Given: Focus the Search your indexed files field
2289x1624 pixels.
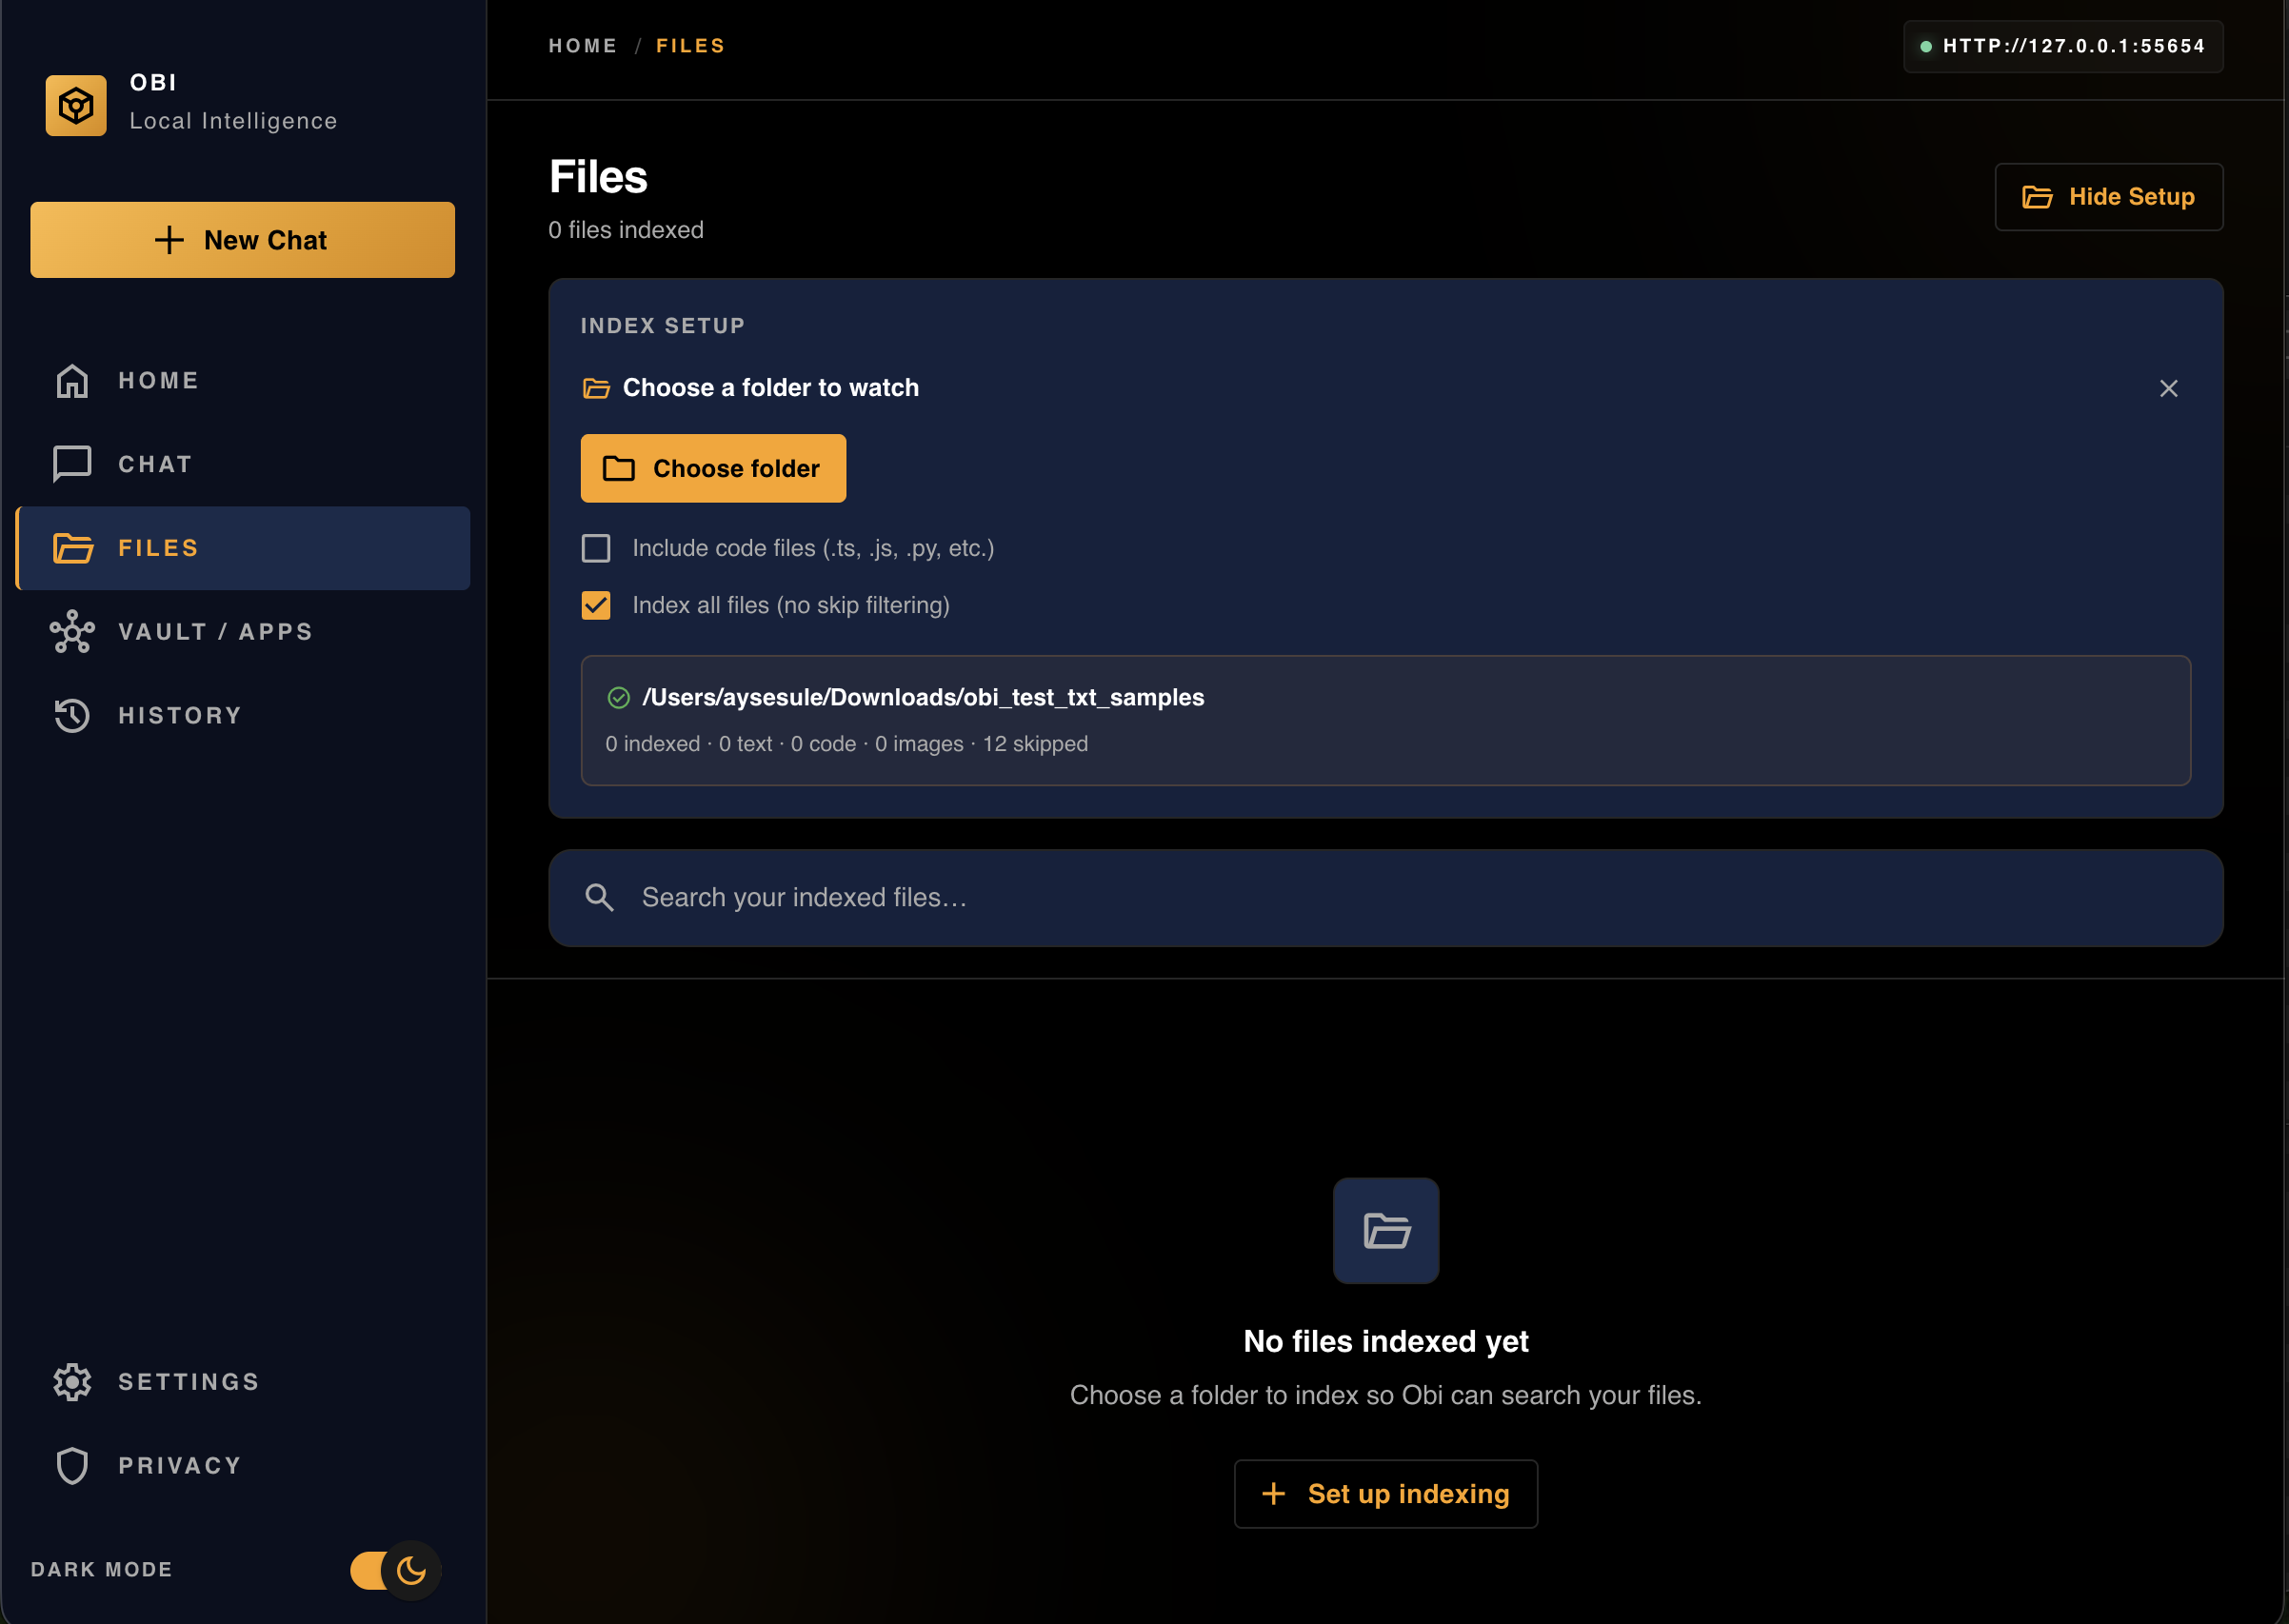Looking at the screenshot, I should tap(1400, 898).
